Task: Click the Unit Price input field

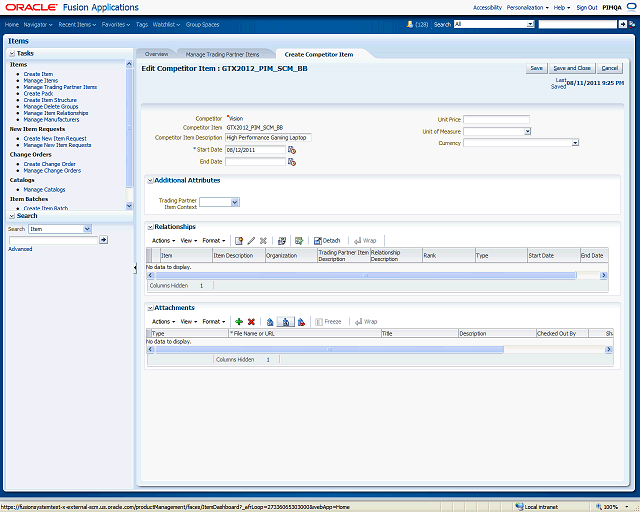Action: [x=496, y=119]
